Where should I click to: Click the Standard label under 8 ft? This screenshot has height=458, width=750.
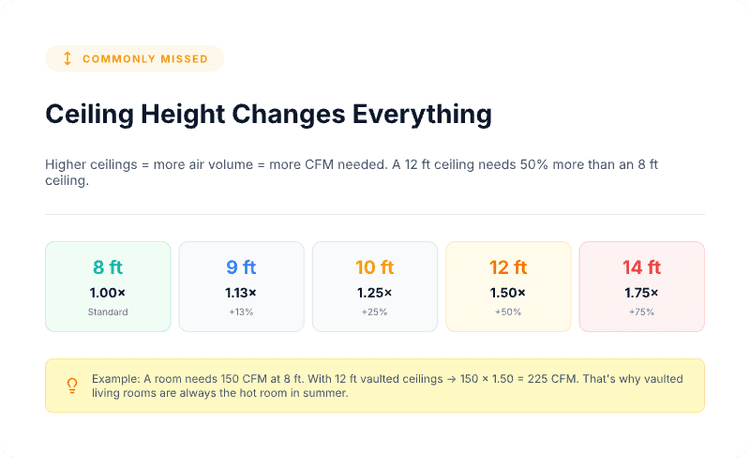coord(108,312)
